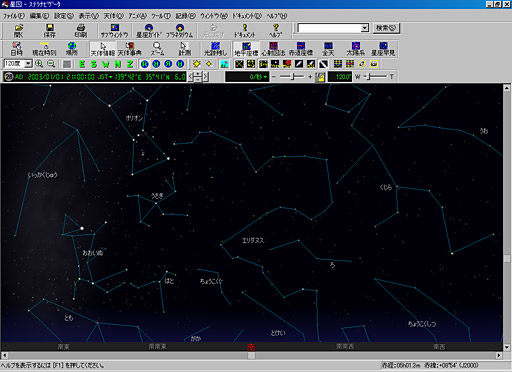The image size is (512, 372).
Task: Look at zenith with green Z icon
Action: click(x=130, y=64)
